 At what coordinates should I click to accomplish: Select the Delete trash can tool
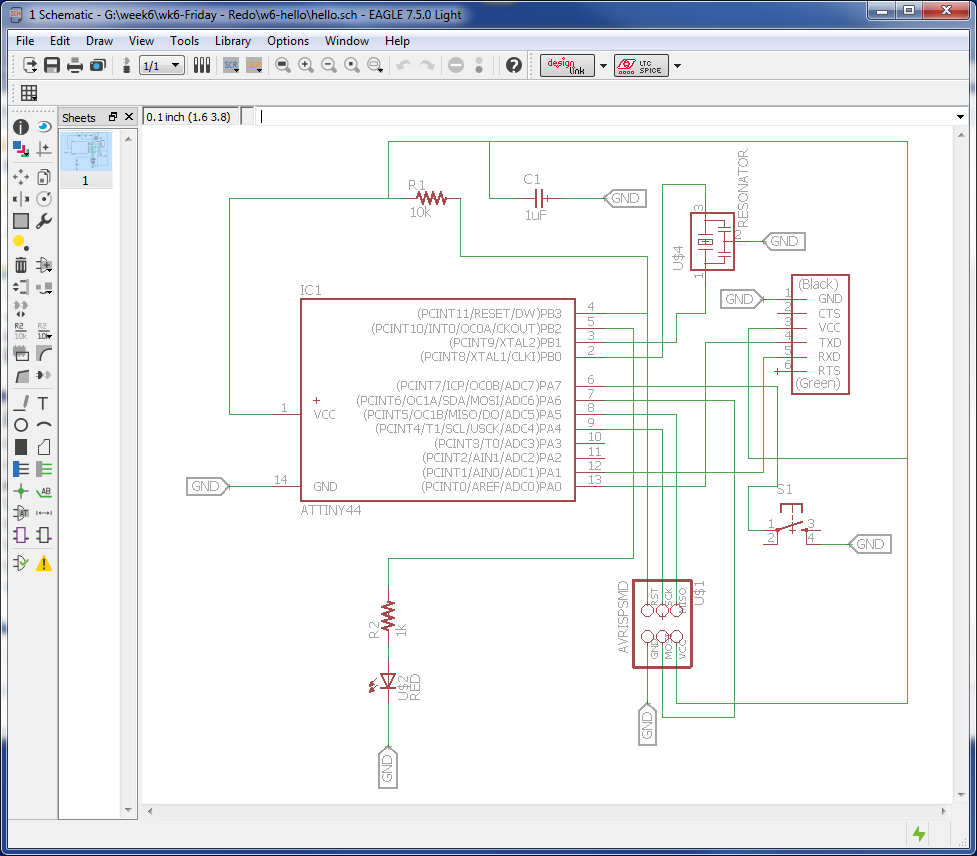pyautogui.click(x=21, y=265)
